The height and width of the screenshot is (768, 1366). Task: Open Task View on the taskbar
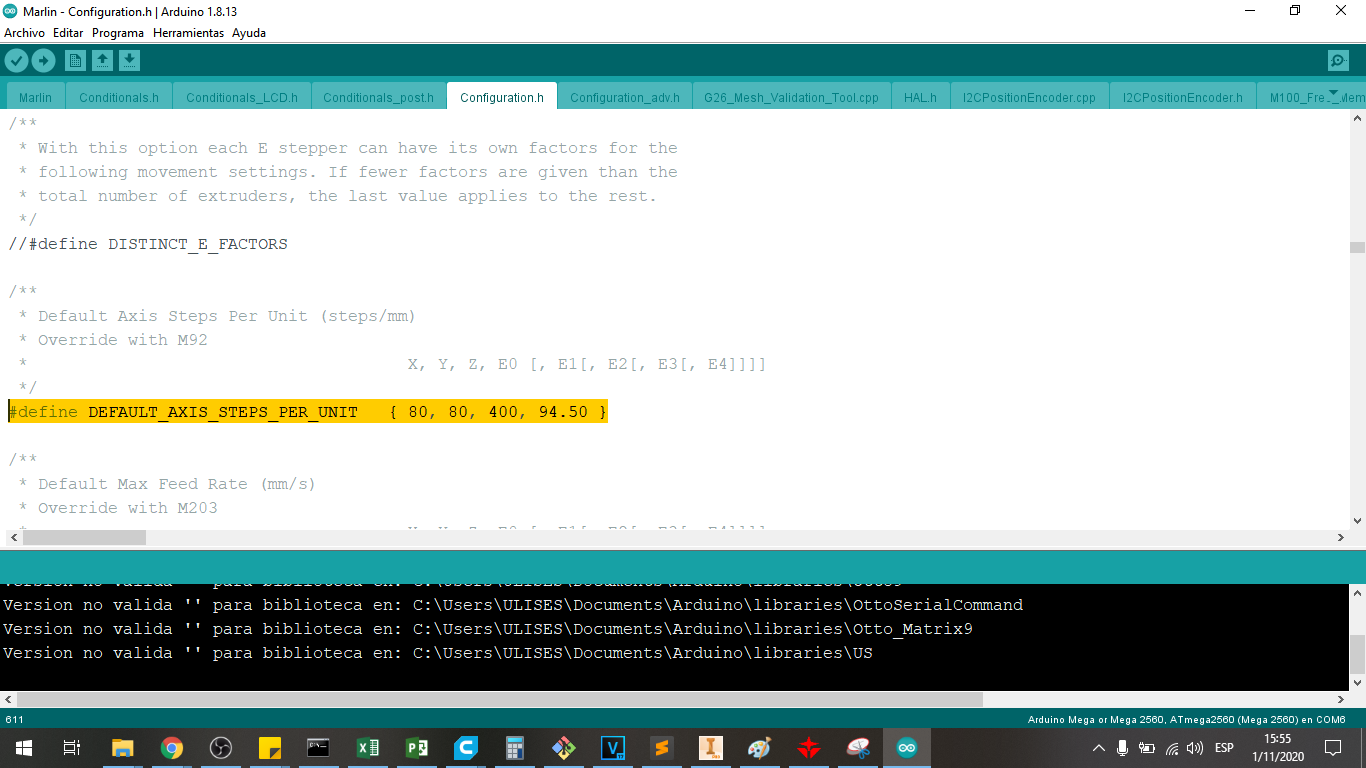point(72,748)
